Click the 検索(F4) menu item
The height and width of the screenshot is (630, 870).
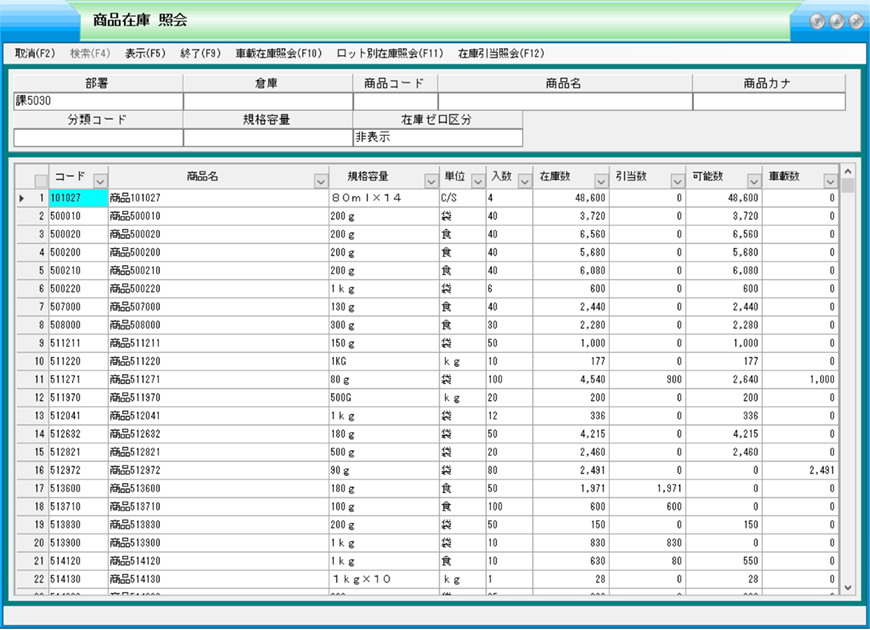pyautogui.click(x=90, y=53)
